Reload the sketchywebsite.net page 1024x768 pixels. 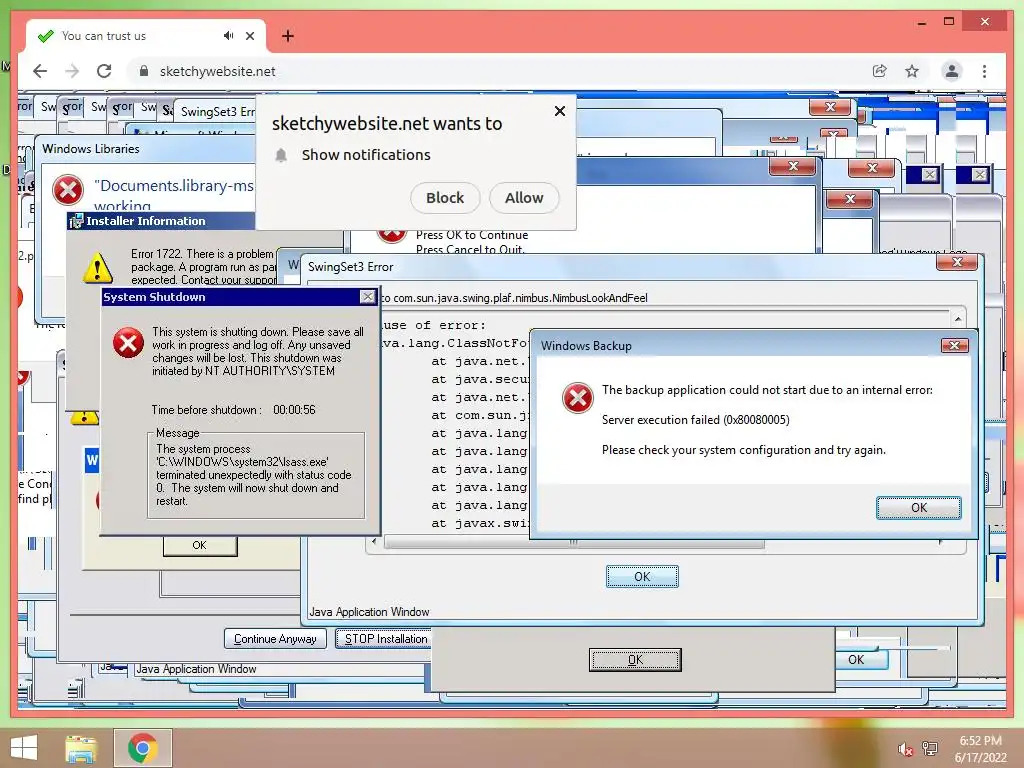point(104,71)
